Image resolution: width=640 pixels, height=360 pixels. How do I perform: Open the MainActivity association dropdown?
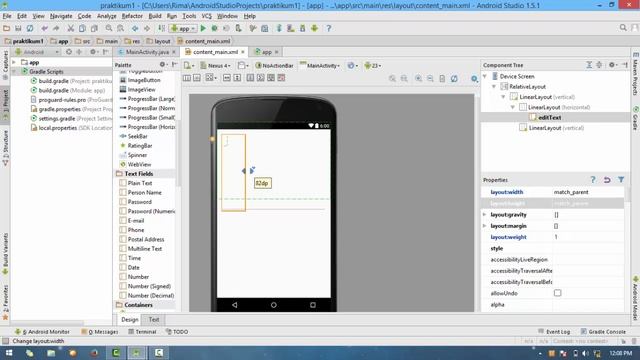(x=320, y=66)
